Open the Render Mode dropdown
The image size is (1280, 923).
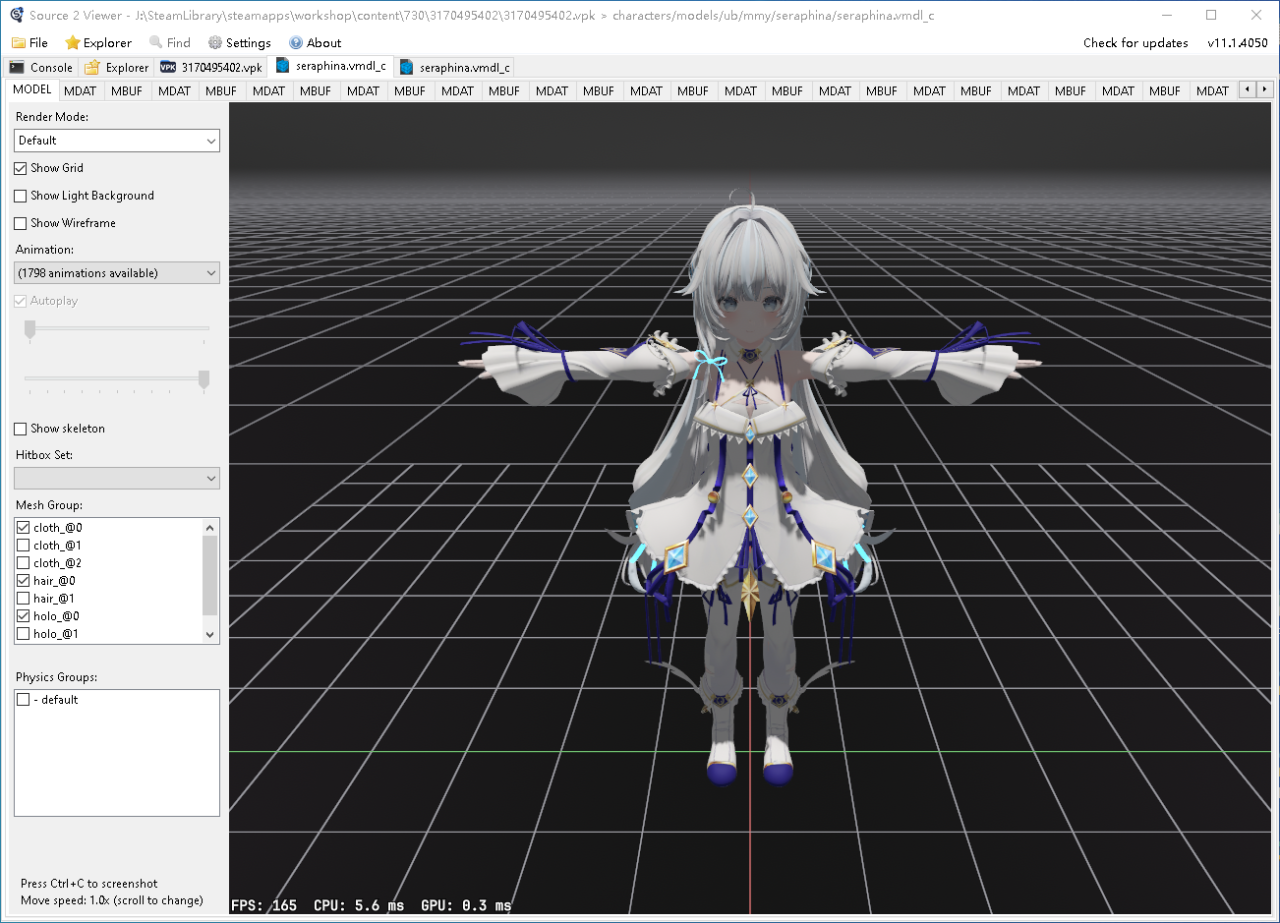click(x=117, y=141)
